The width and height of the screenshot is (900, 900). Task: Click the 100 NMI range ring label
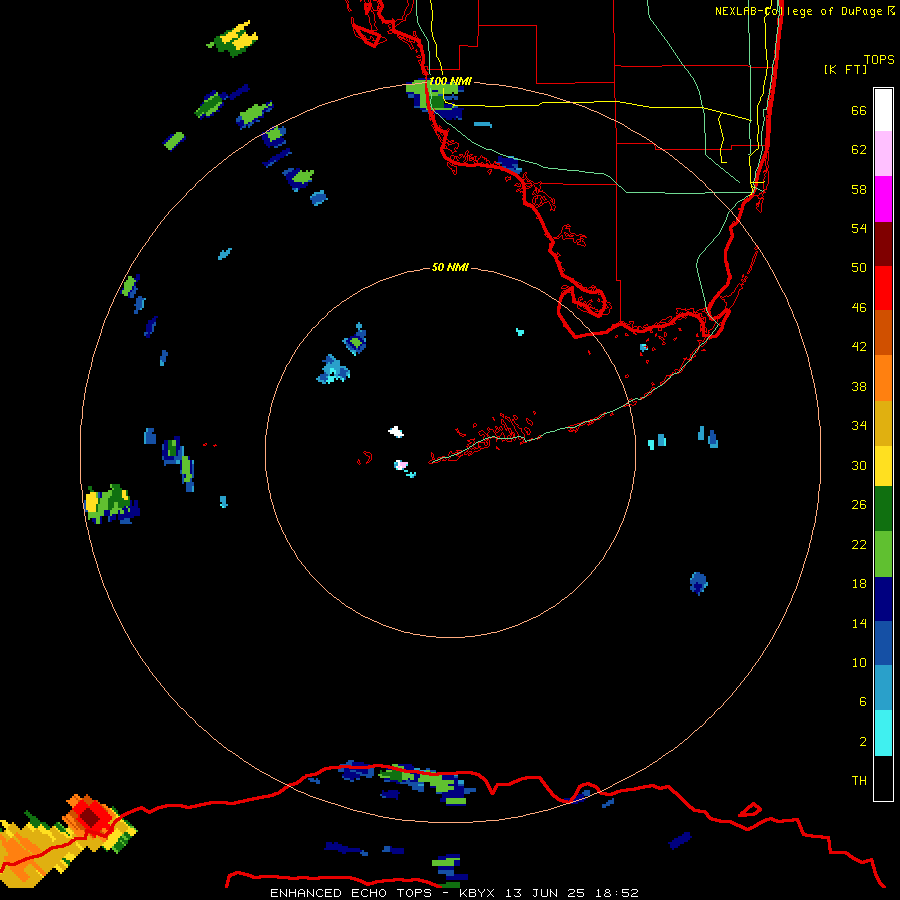449,81
